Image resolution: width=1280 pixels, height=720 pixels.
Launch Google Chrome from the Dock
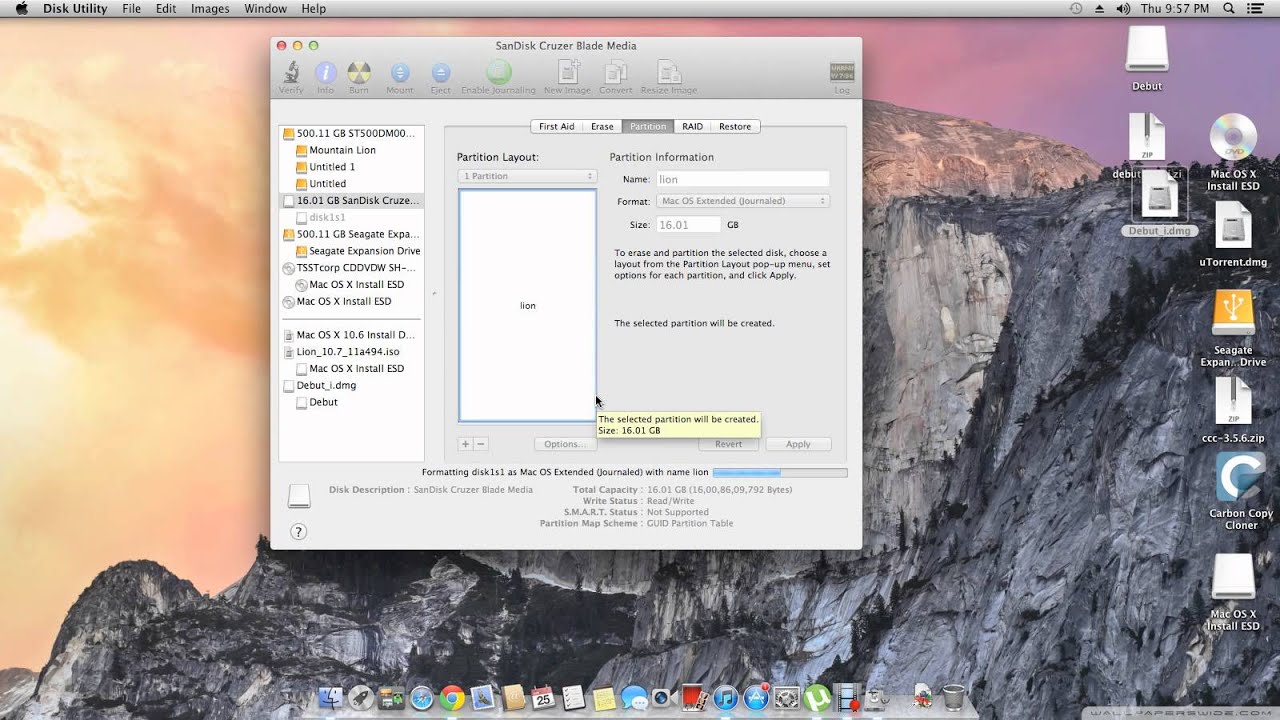[x=452, y=697]
